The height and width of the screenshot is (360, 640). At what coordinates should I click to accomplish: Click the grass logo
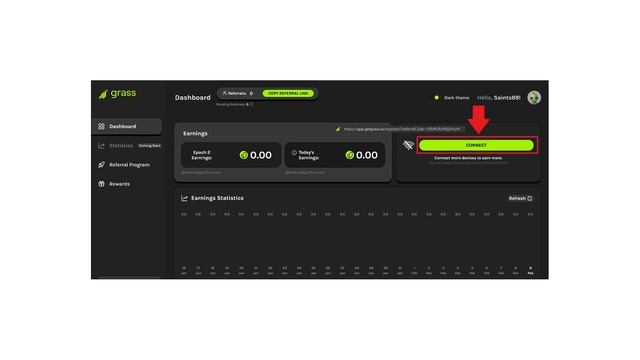point(118,93)
